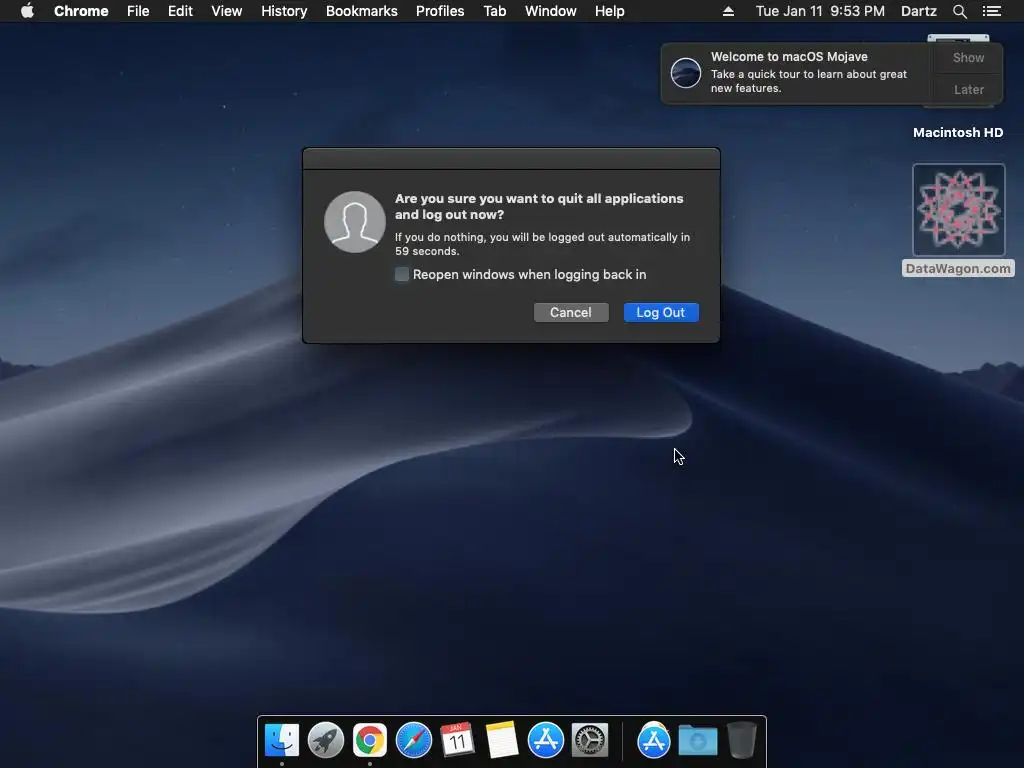
Task: Click the Welcome to macOS Mojave notification text
Action: pyautogui.click(x=789, y=57)
